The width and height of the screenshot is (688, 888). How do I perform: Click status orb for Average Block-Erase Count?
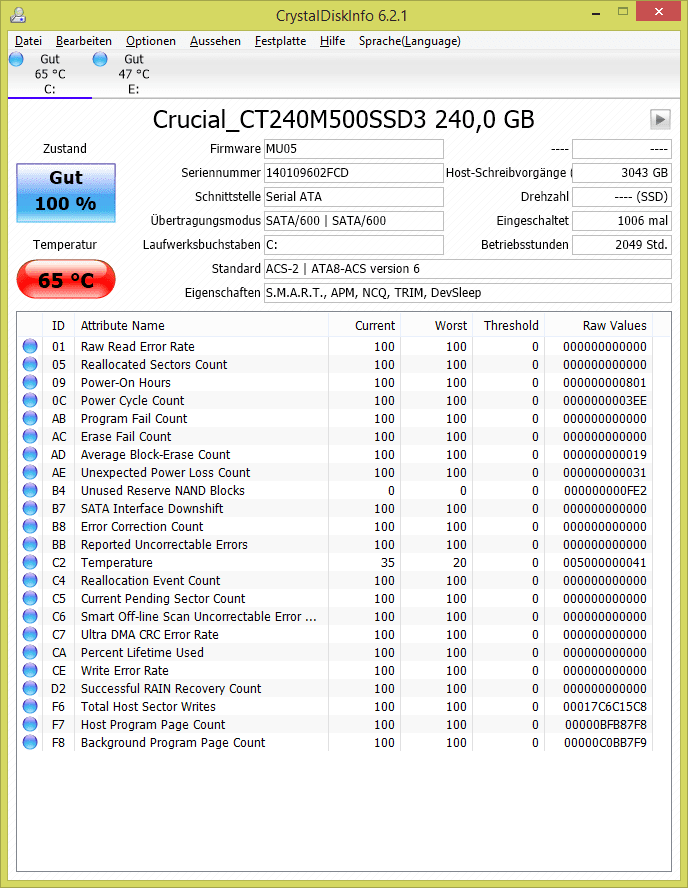(30, 454)
